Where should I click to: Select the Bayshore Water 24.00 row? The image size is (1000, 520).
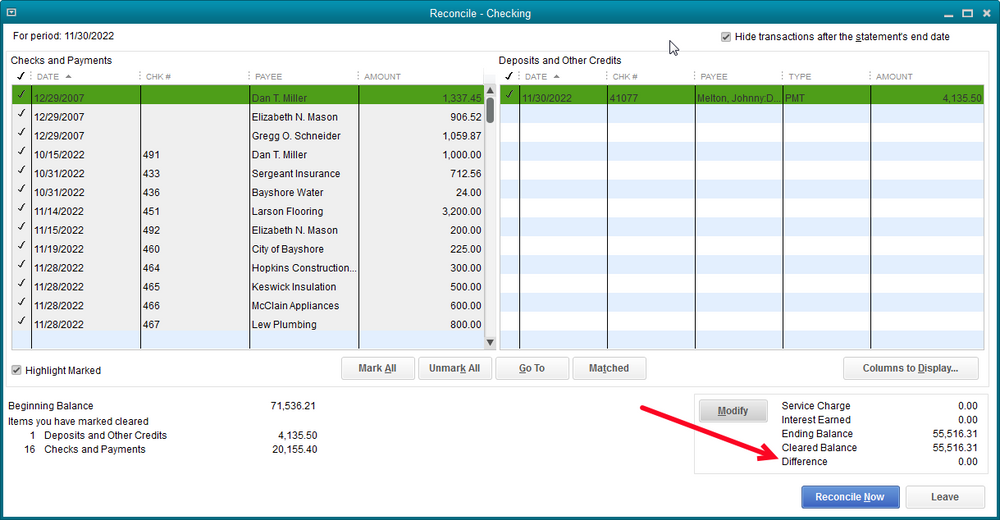pyautogui.click(x=248, y=192)
